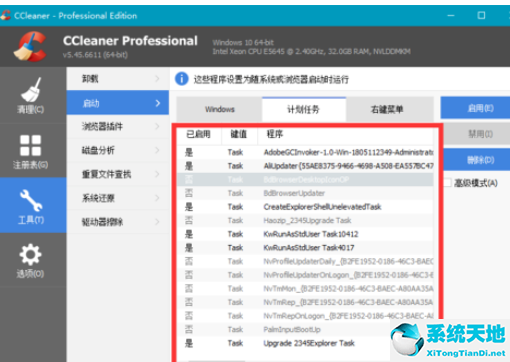
Task: Minimize the CCleaner window
Action: [451, 15]
